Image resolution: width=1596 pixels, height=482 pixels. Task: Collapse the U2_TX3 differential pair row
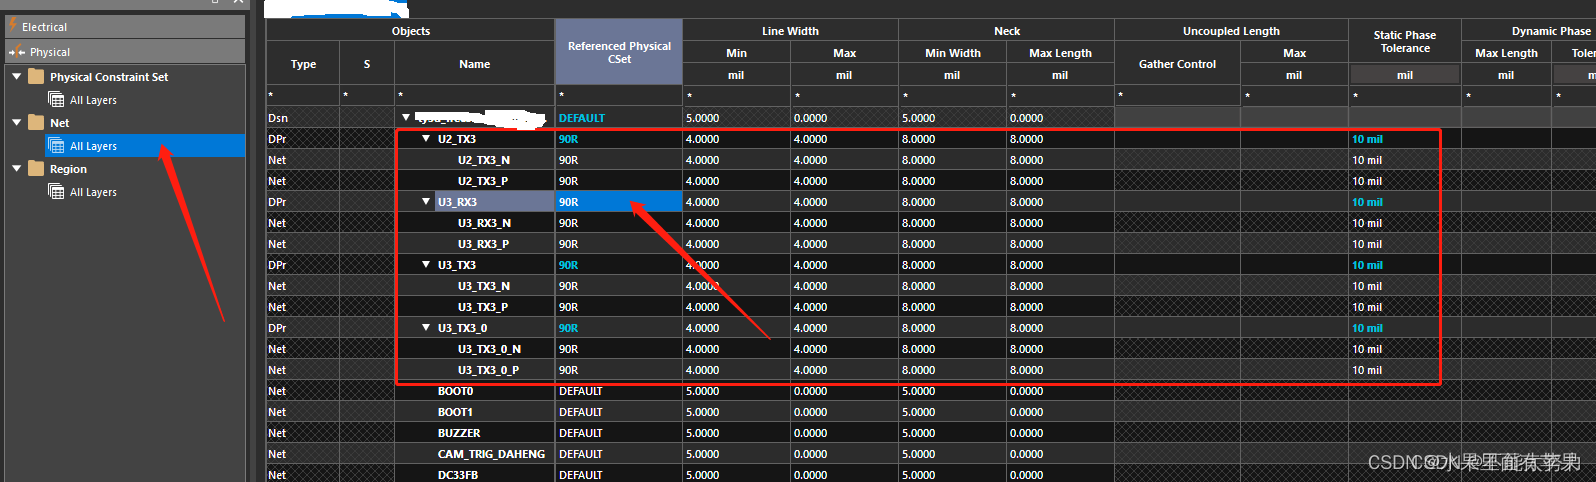[426, 139]
